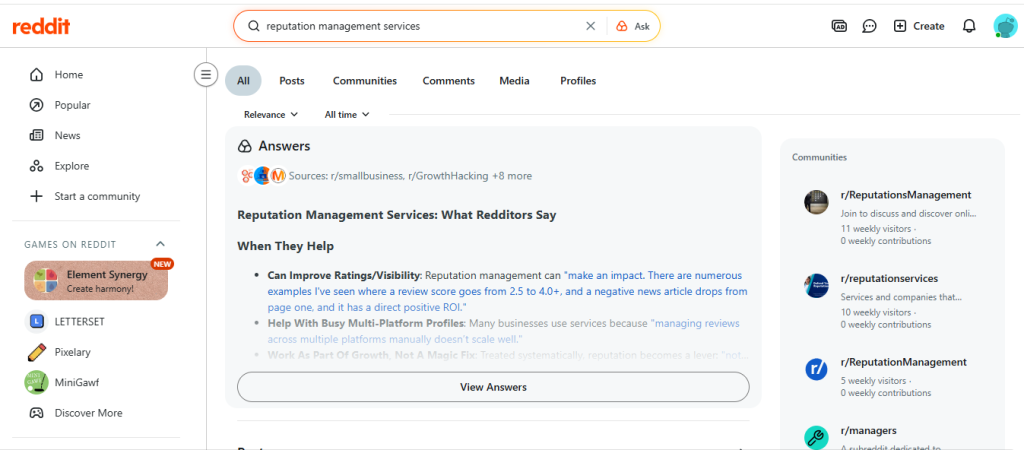The width and height of the screenshot is (1024, 450).
Task: Open the Advertise on Reddit icon
Action: 839,26
